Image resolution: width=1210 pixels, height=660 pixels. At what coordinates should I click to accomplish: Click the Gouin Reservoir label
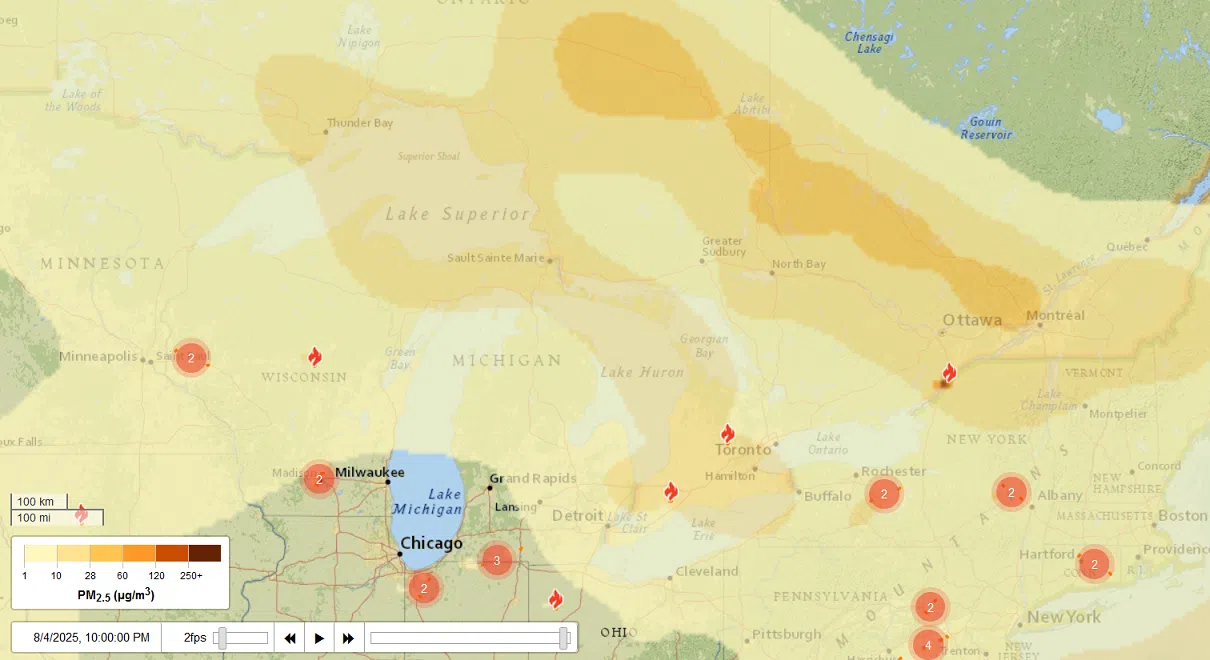(986, 128)
